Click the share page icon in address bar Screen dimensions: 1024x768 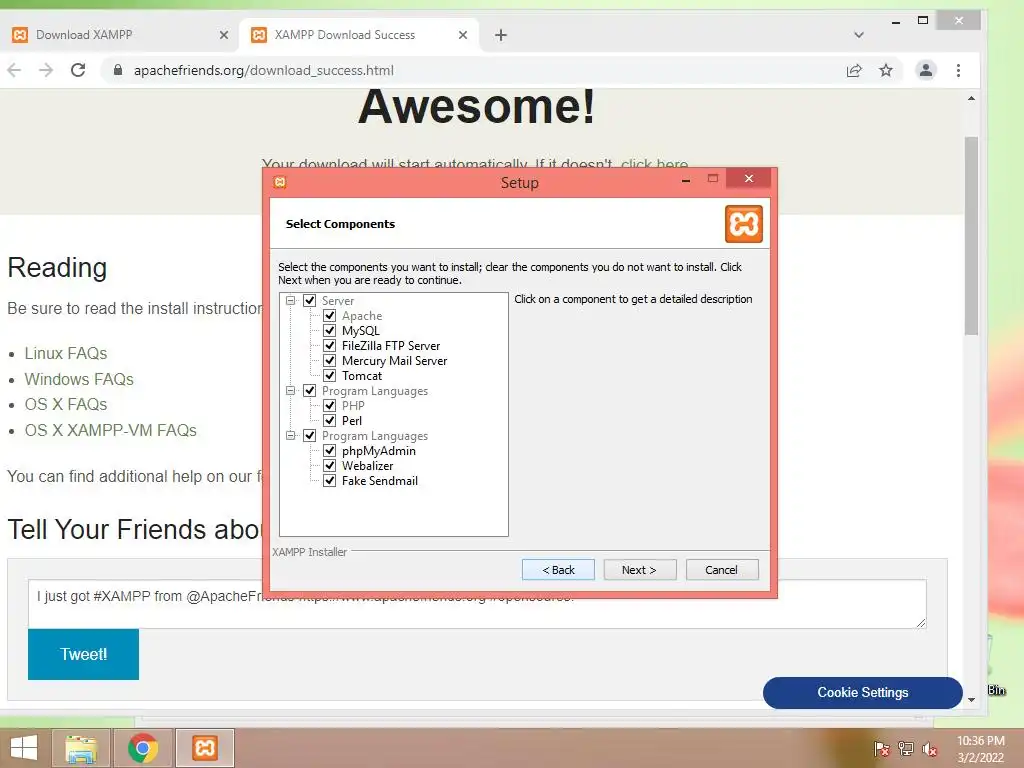tap(854, 71)
